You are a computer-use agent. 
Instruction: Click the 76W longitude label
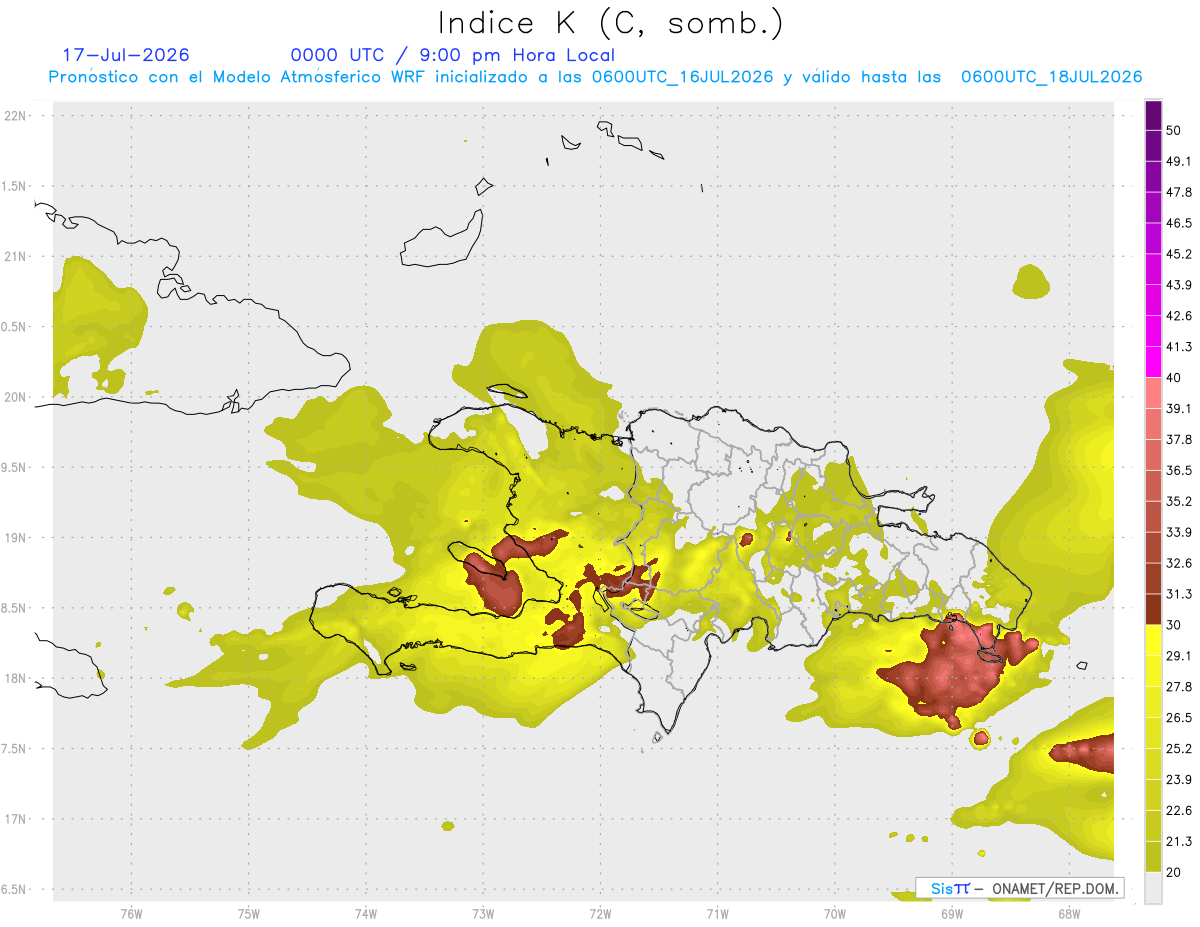point(131,914)
